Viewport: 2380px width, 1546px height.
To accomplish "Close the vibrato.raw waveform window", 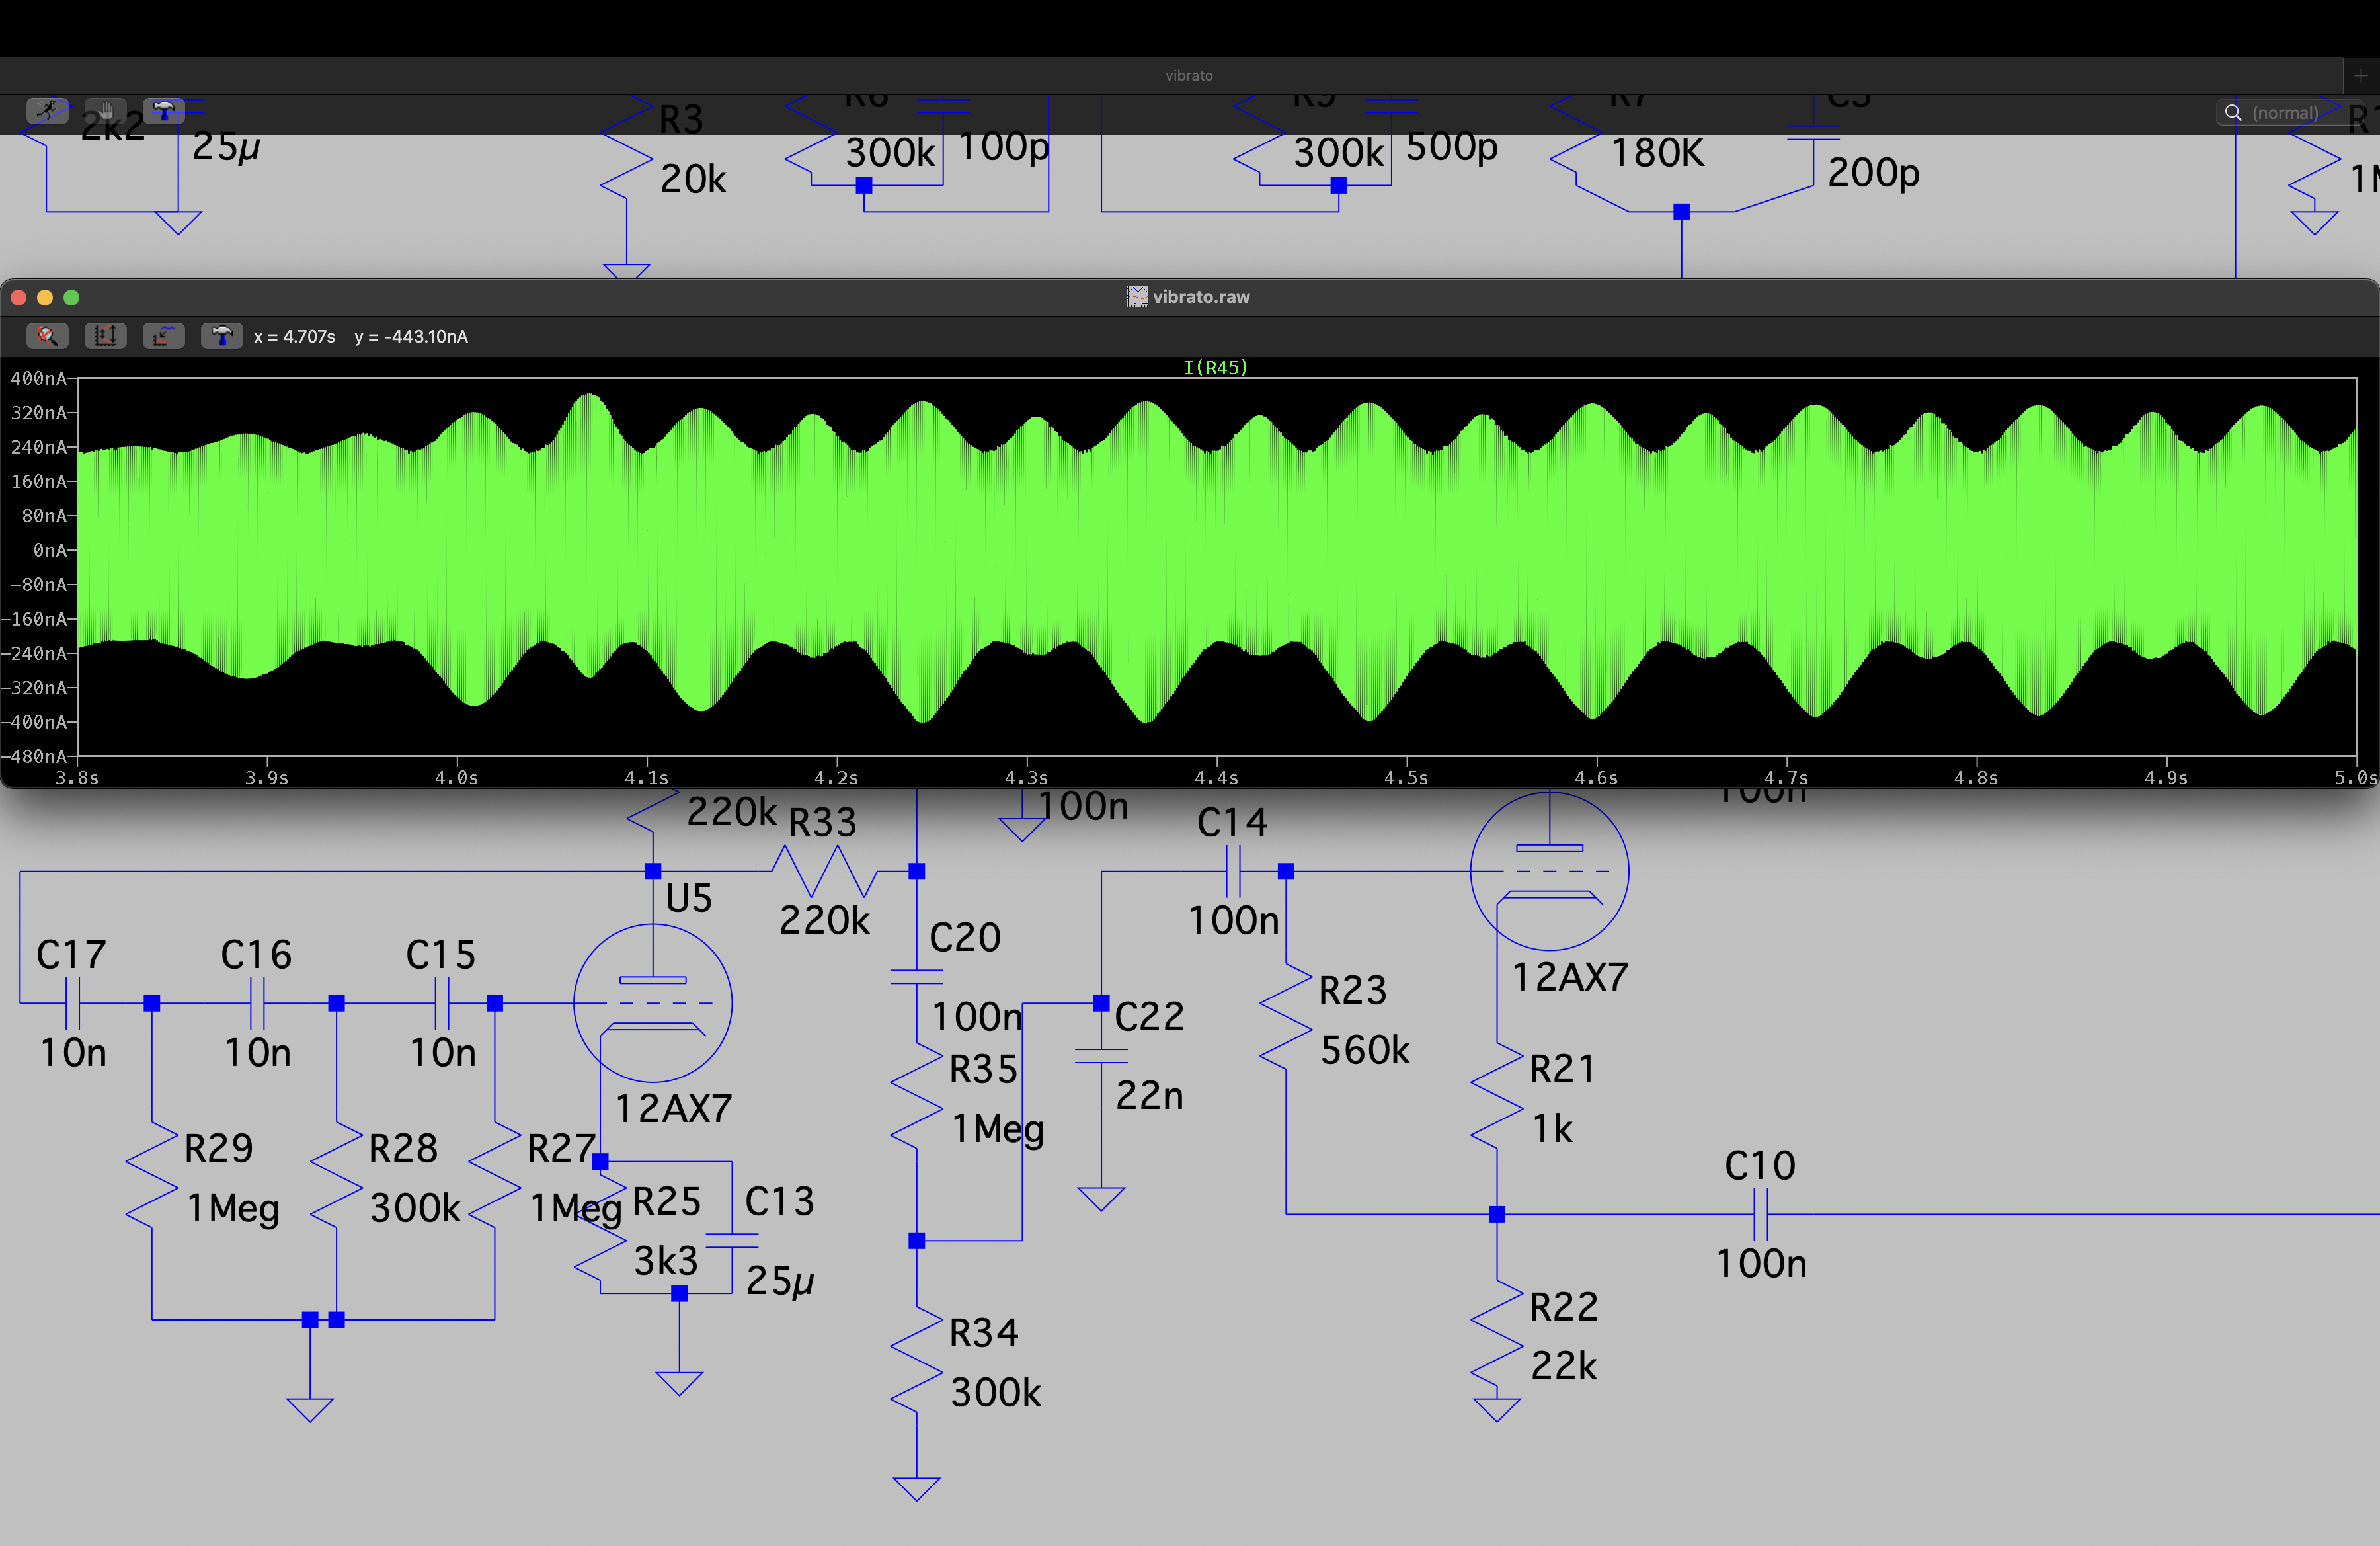I will click(x=19, y=297).
